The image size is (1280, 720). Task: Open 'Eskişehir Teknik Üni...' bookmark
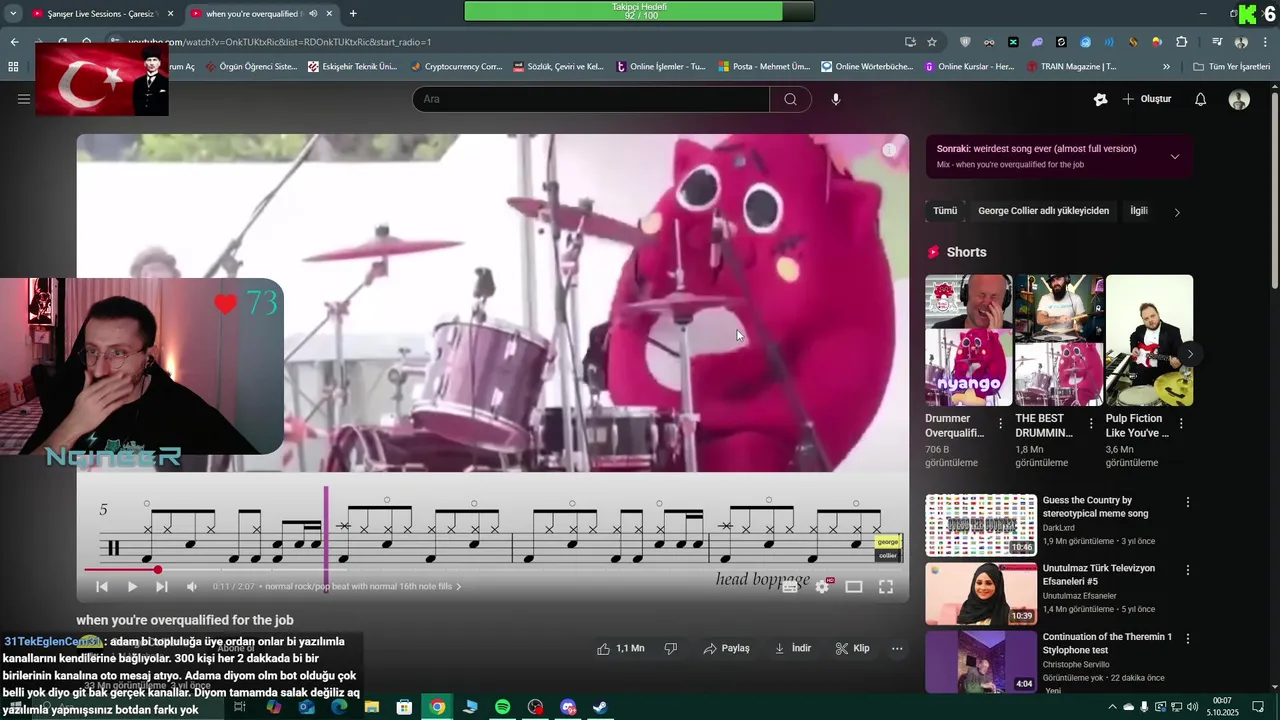352,67
